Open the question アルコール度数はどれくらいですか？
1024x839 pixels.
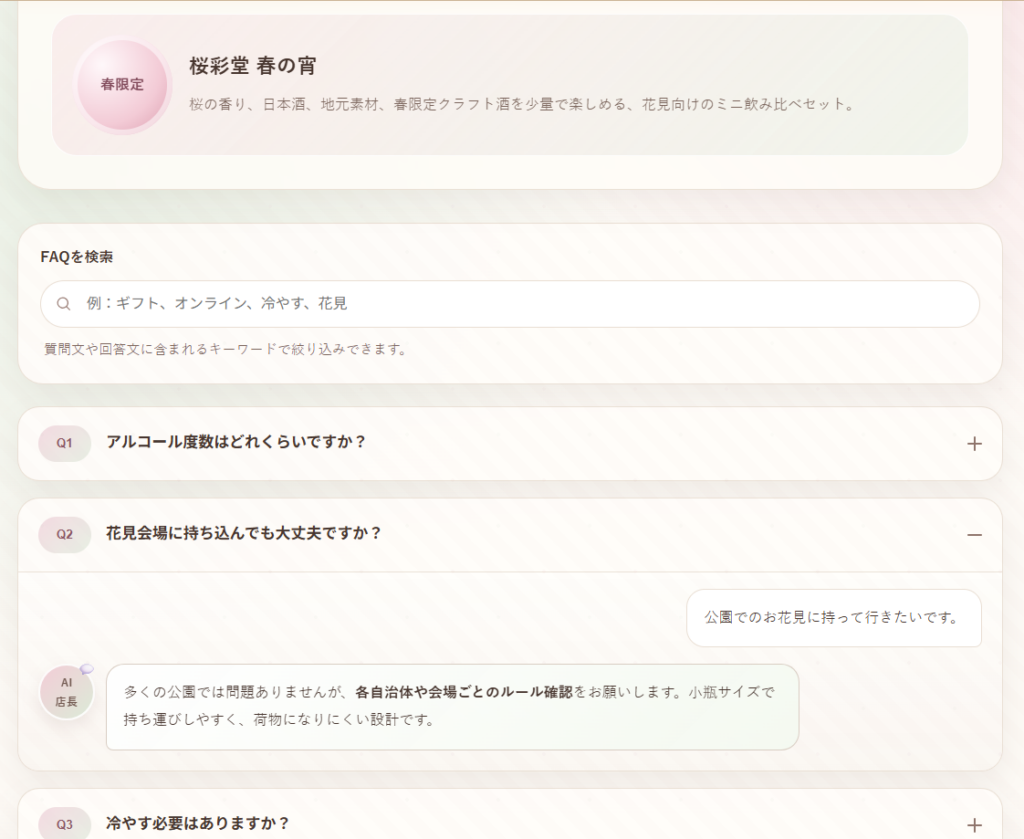tap(236, 442)
